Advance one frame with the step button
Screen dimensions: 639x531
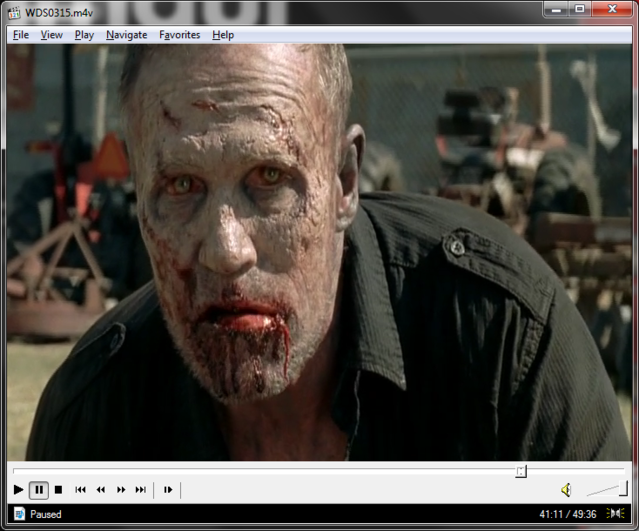click(x=168, y=489)
